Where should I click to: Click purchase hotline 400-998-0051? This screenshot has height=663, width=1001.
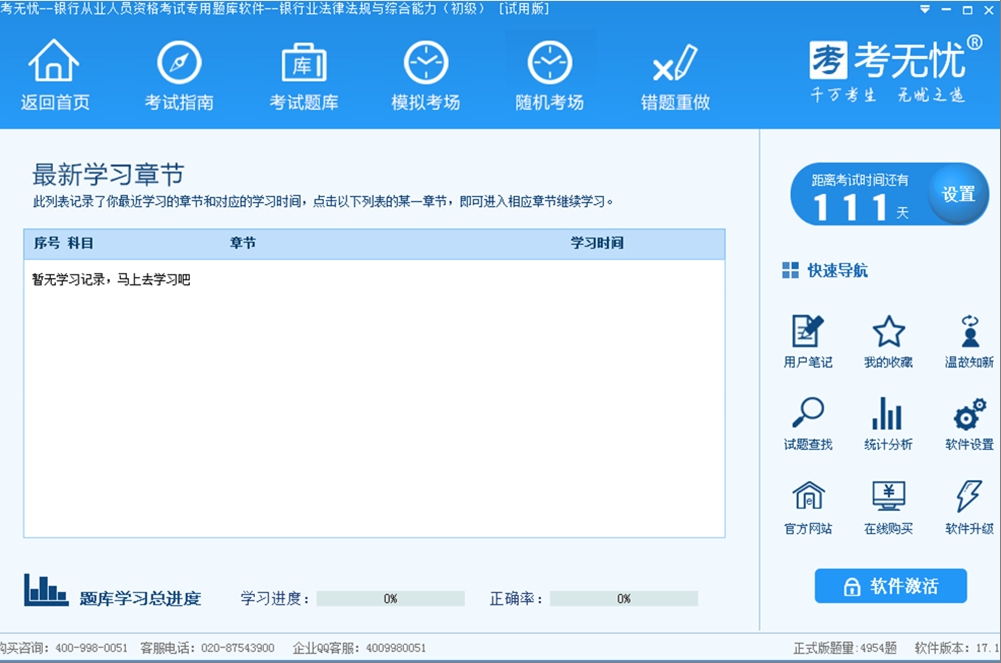pos(91,648)
